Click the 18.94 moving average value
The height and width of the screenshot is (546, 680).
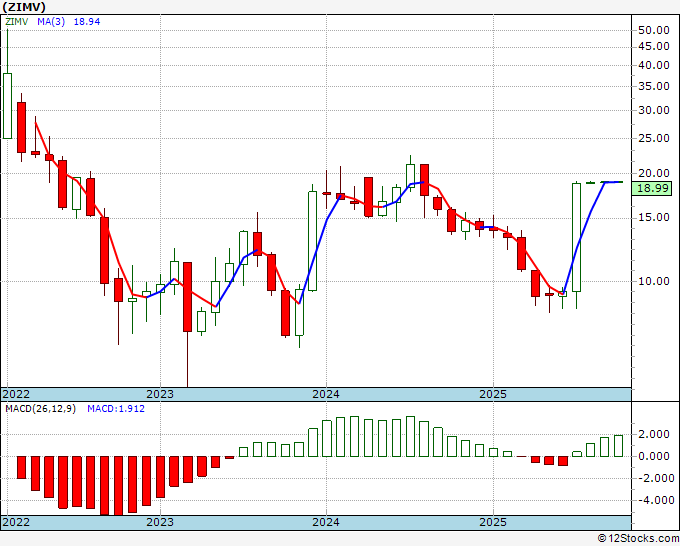pos(87,22)
